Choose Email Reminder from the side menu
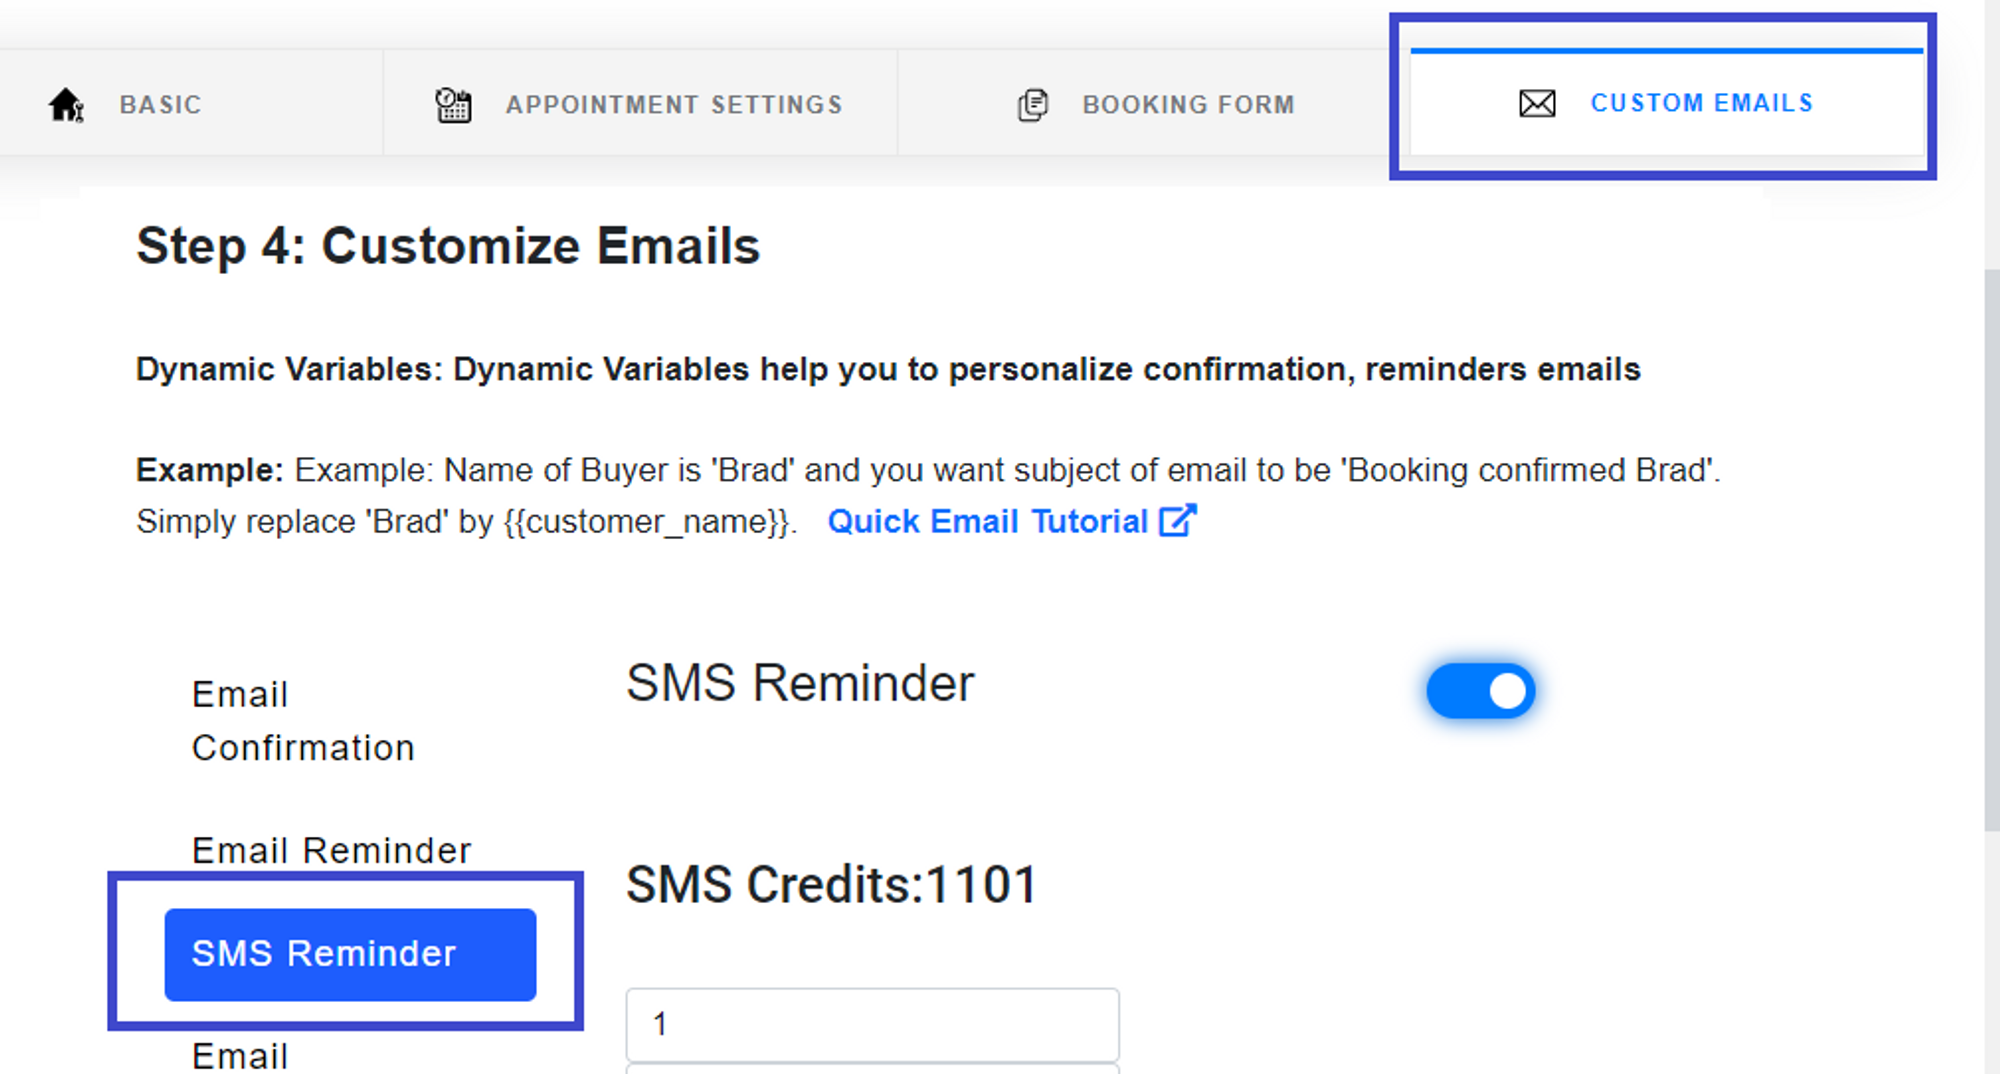This screenshot has height=1074, width=2000. pyautogui.click(x=331, y=850)
